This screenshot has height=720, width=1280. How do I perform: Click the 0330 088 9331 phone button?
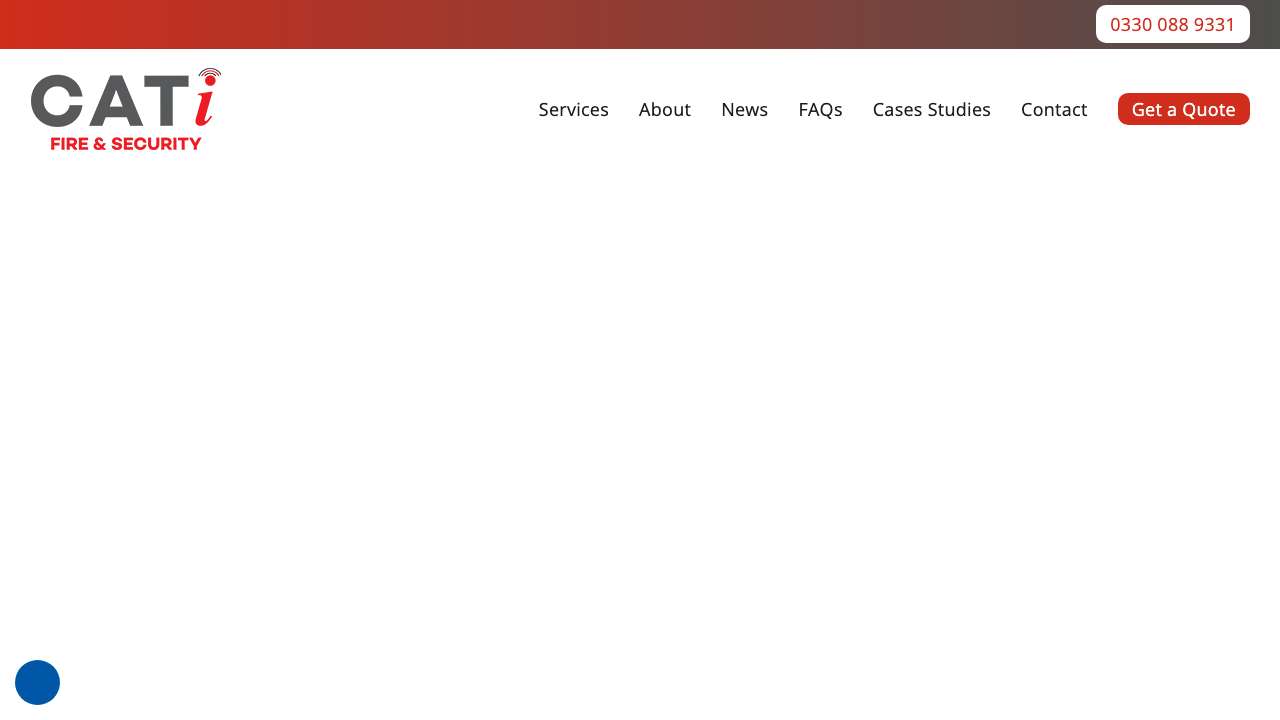1172,24
